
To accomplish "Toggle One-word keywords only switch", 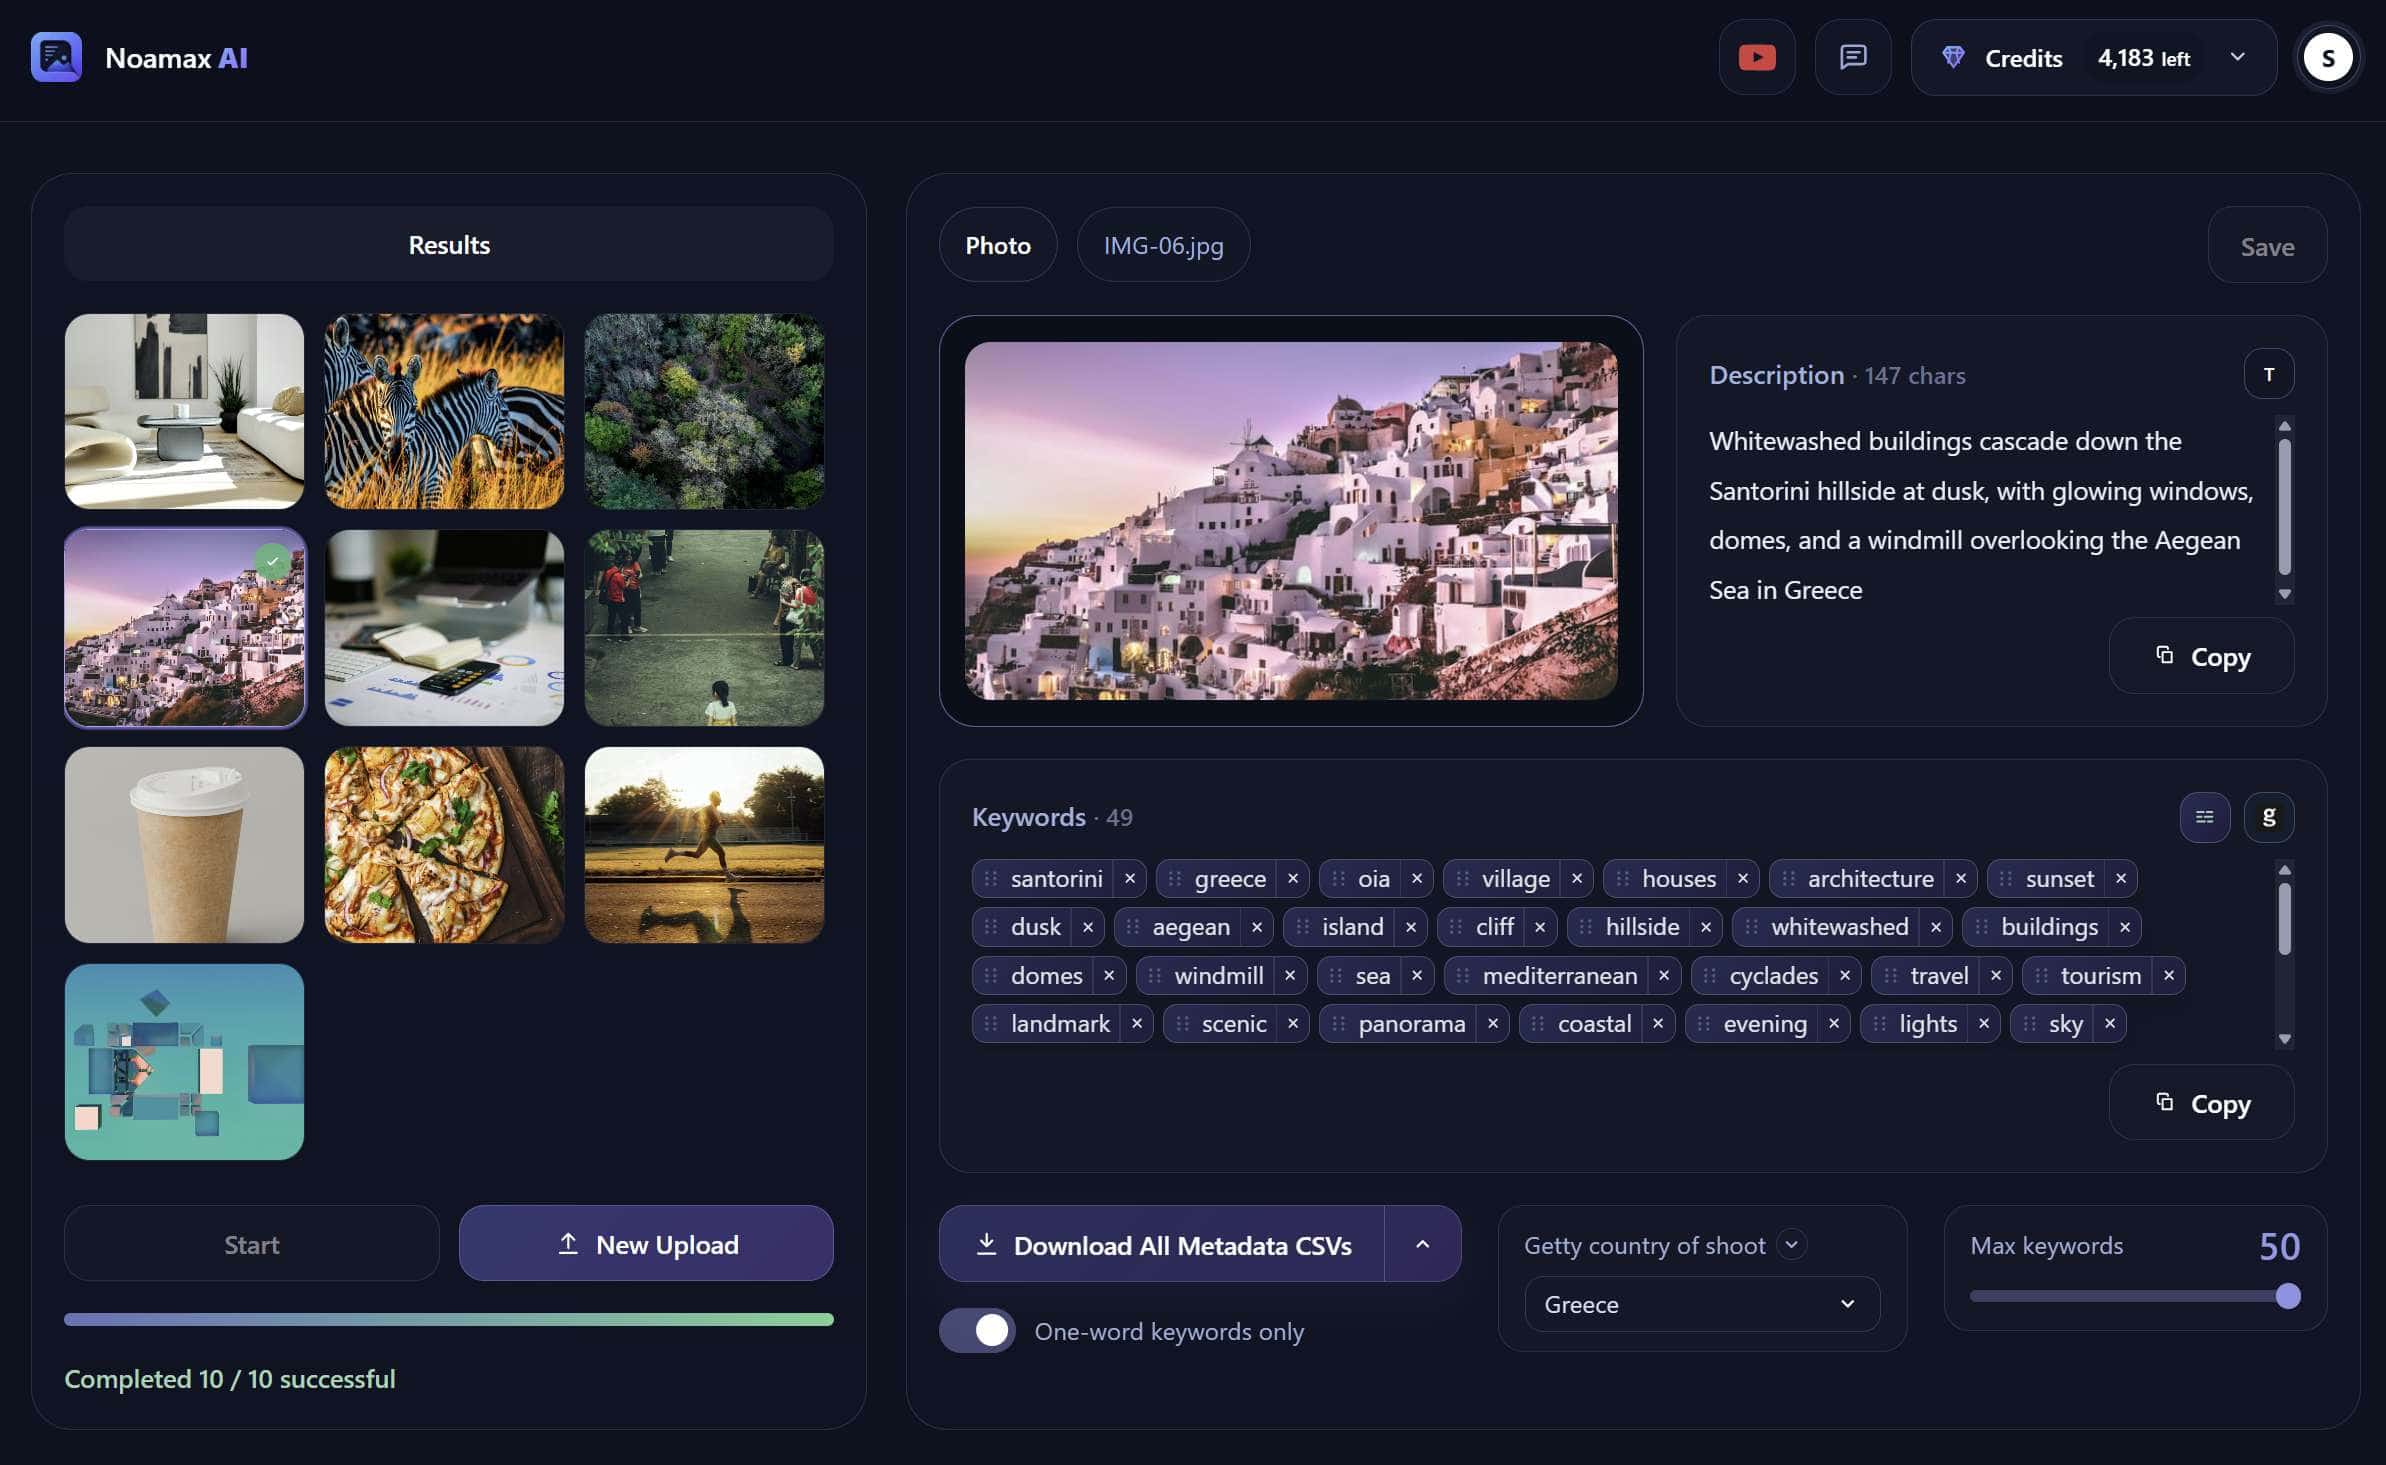I will tap(977, 1331).
